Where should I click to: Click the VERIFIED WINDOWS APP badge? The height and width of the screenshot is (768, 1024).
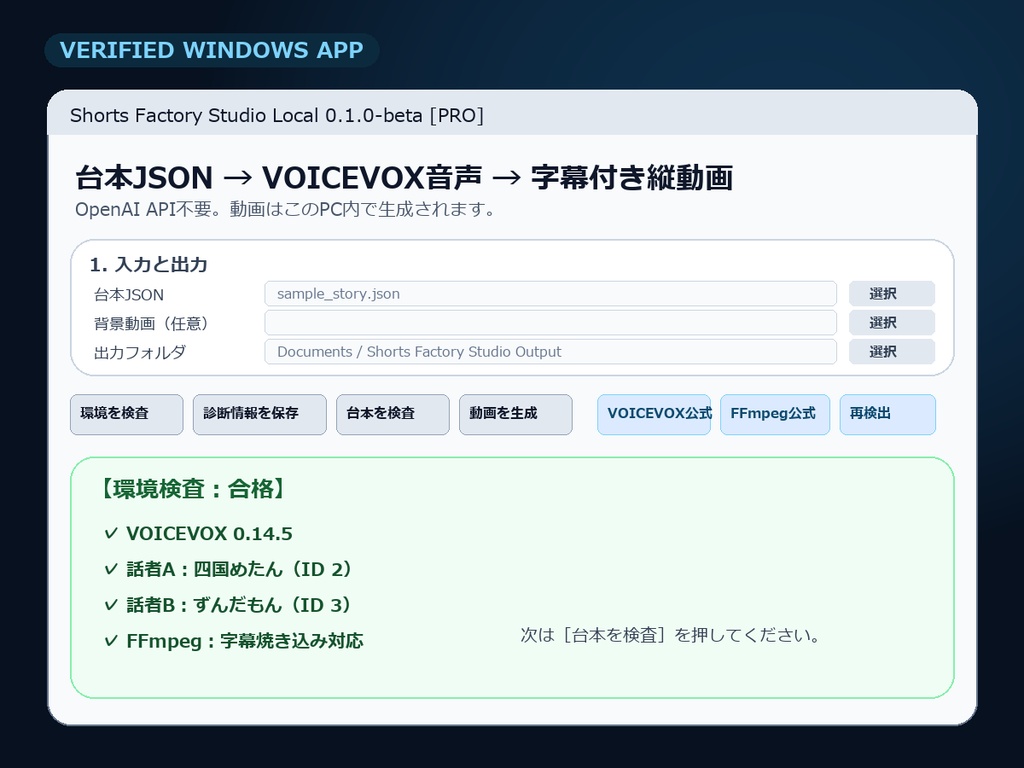(212, 50)
